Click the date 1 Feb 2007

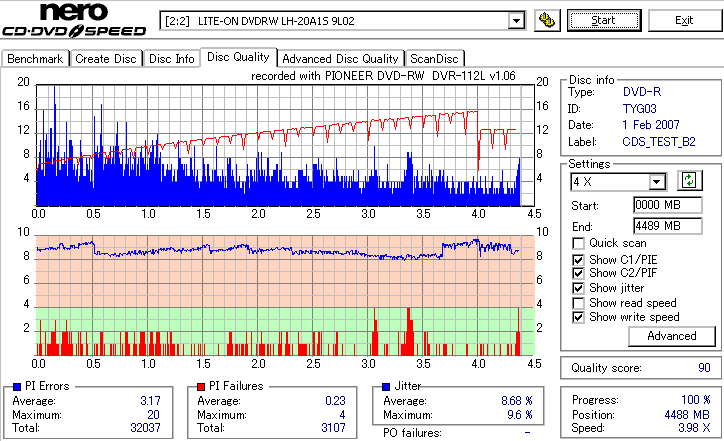(x=651, y=125)
